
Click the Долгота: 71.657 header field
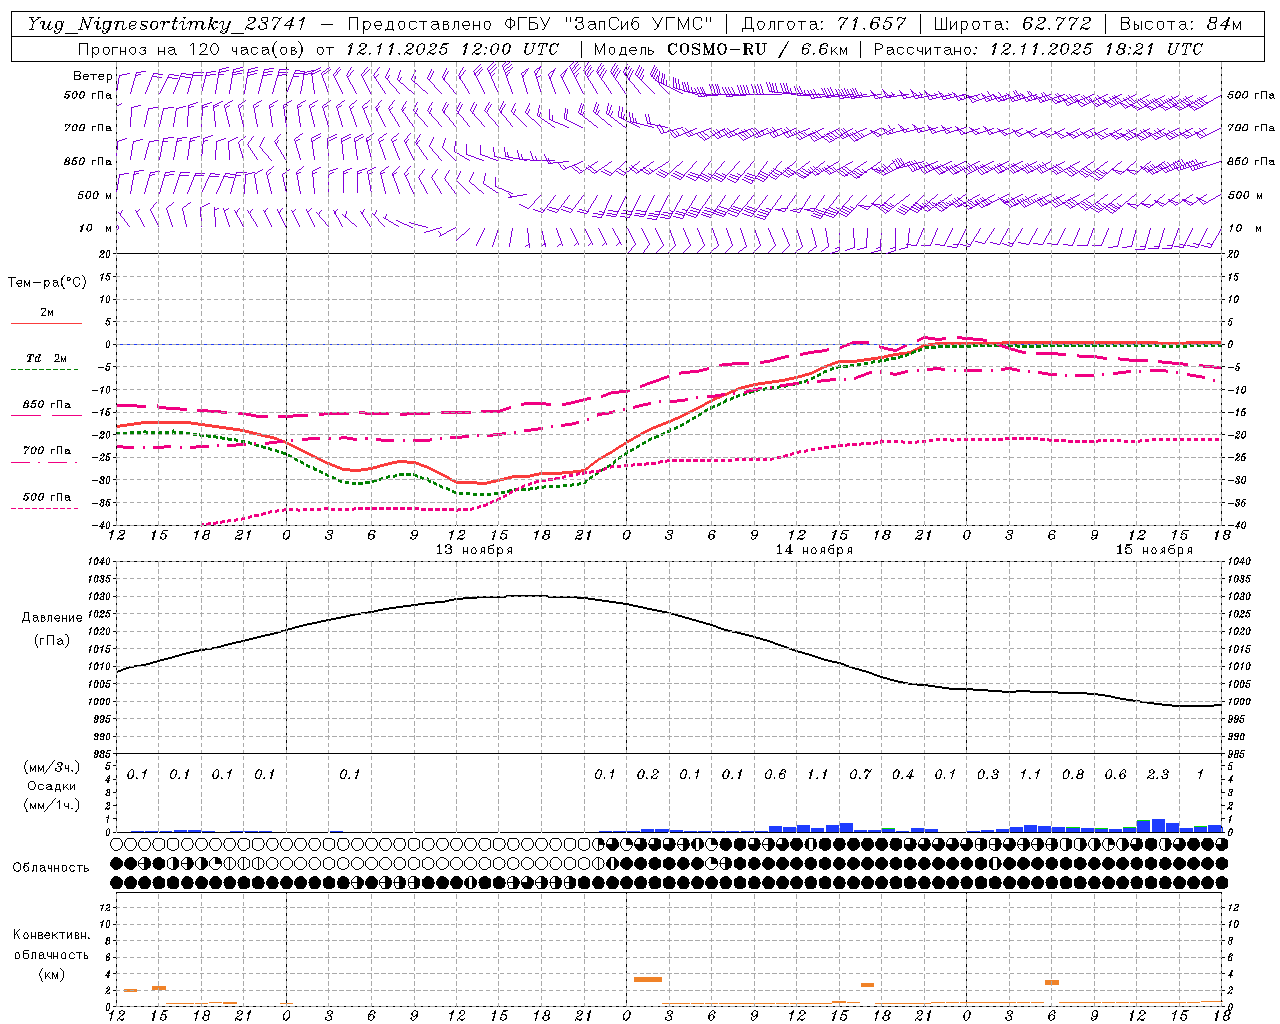click(x=824, y=24)
